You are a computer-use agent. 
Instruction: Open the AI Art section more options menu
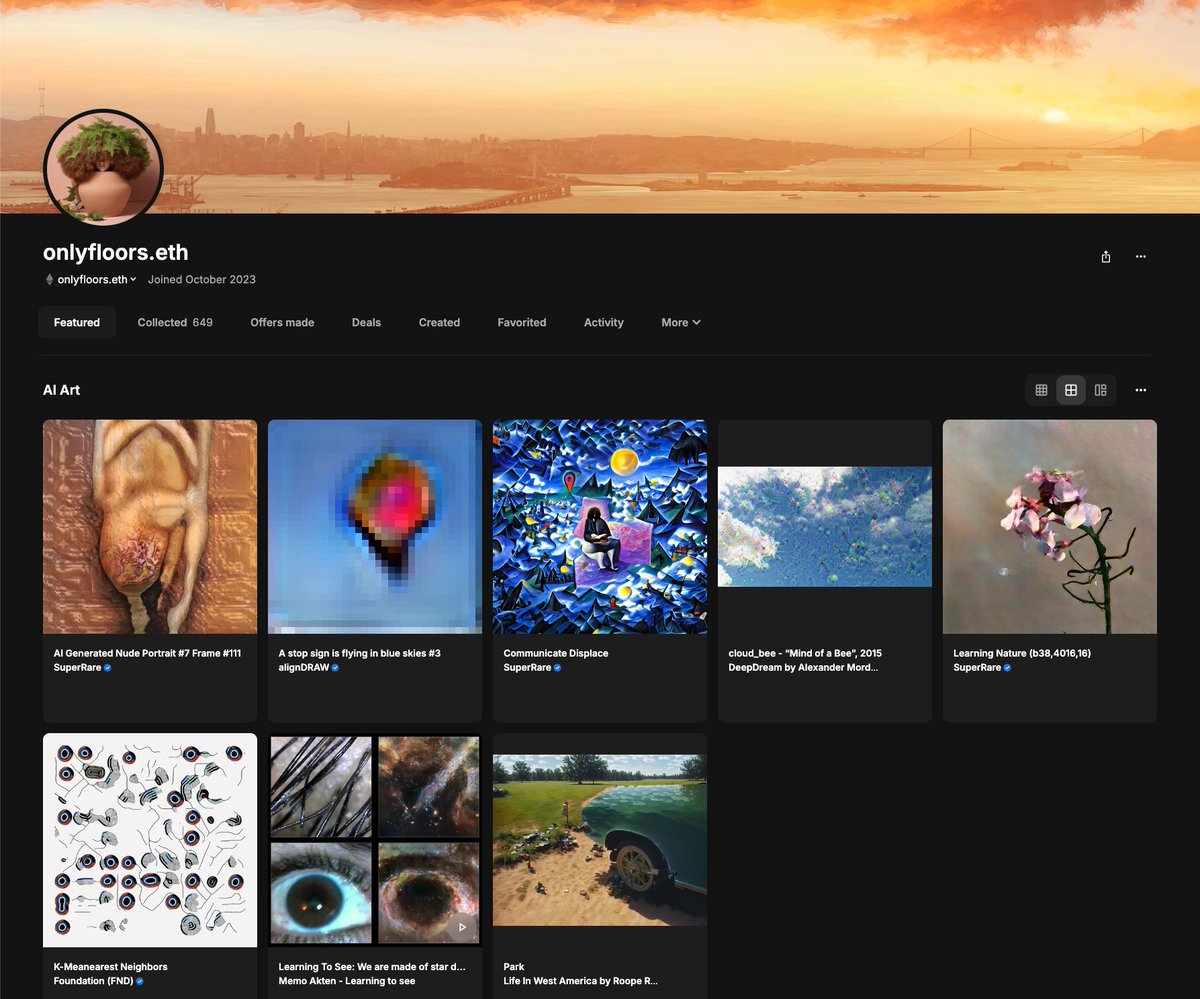coord(1140,390)
